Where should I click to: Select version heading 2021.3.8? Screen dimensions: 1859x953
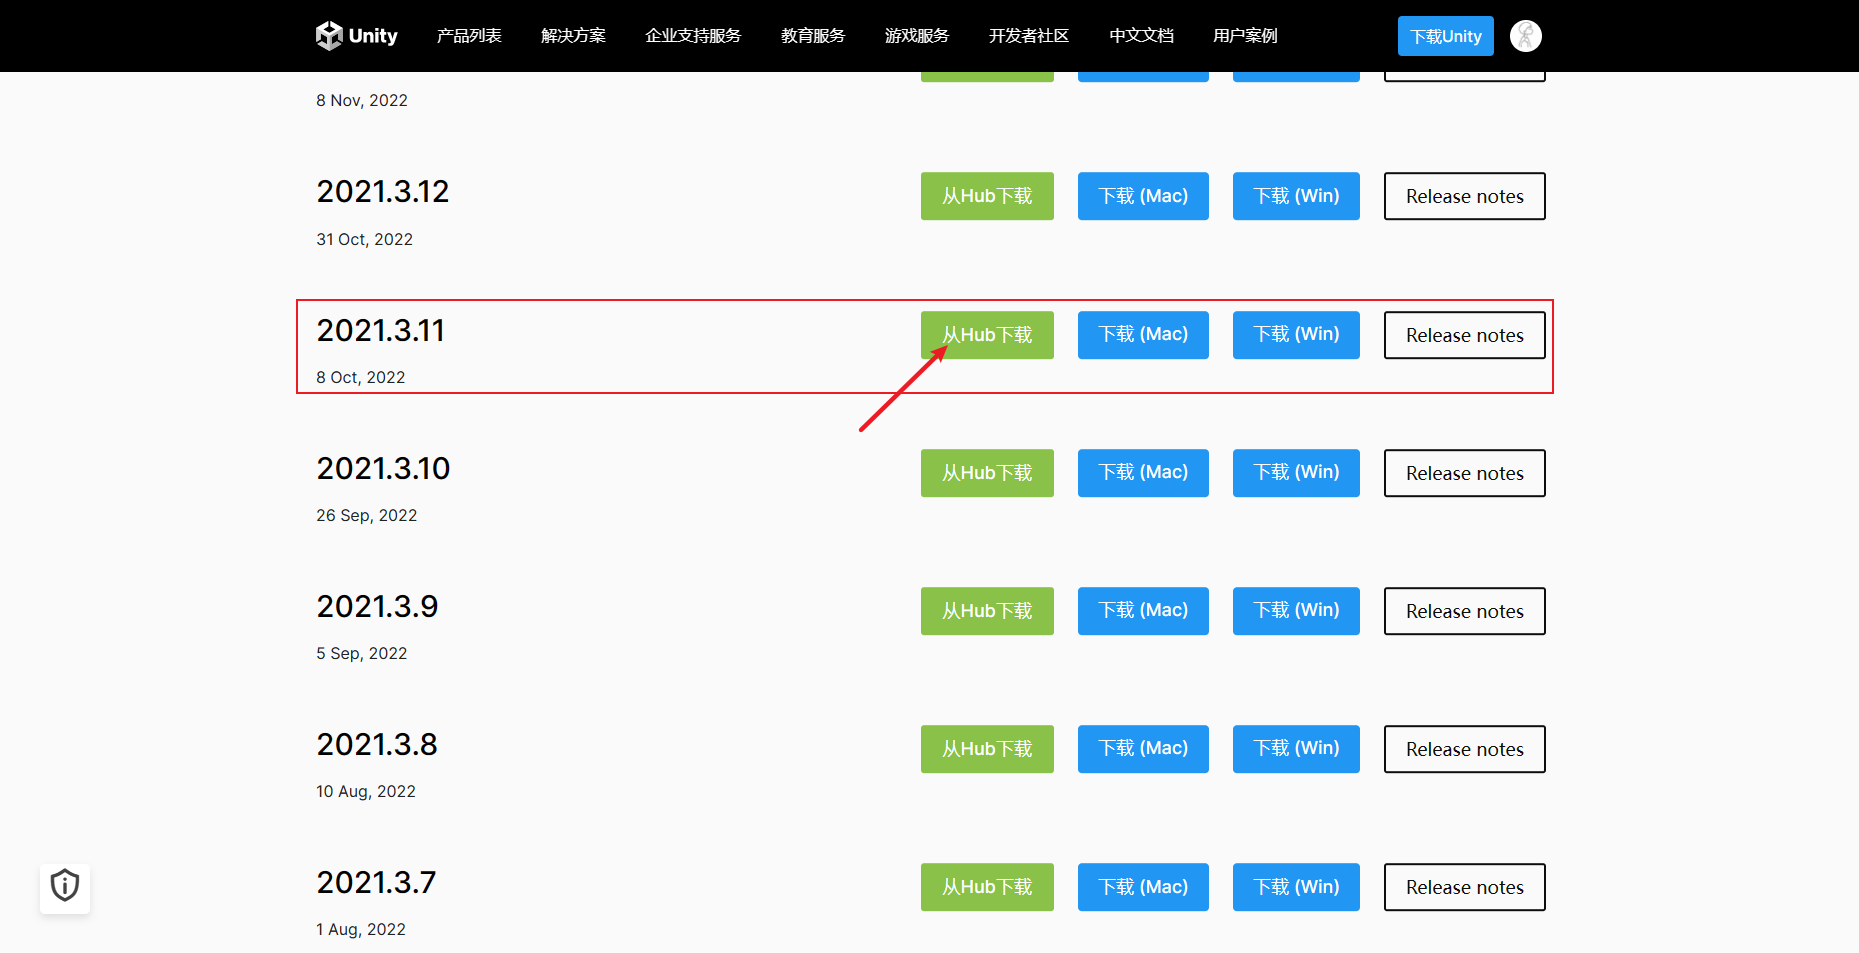pos(377,745)
